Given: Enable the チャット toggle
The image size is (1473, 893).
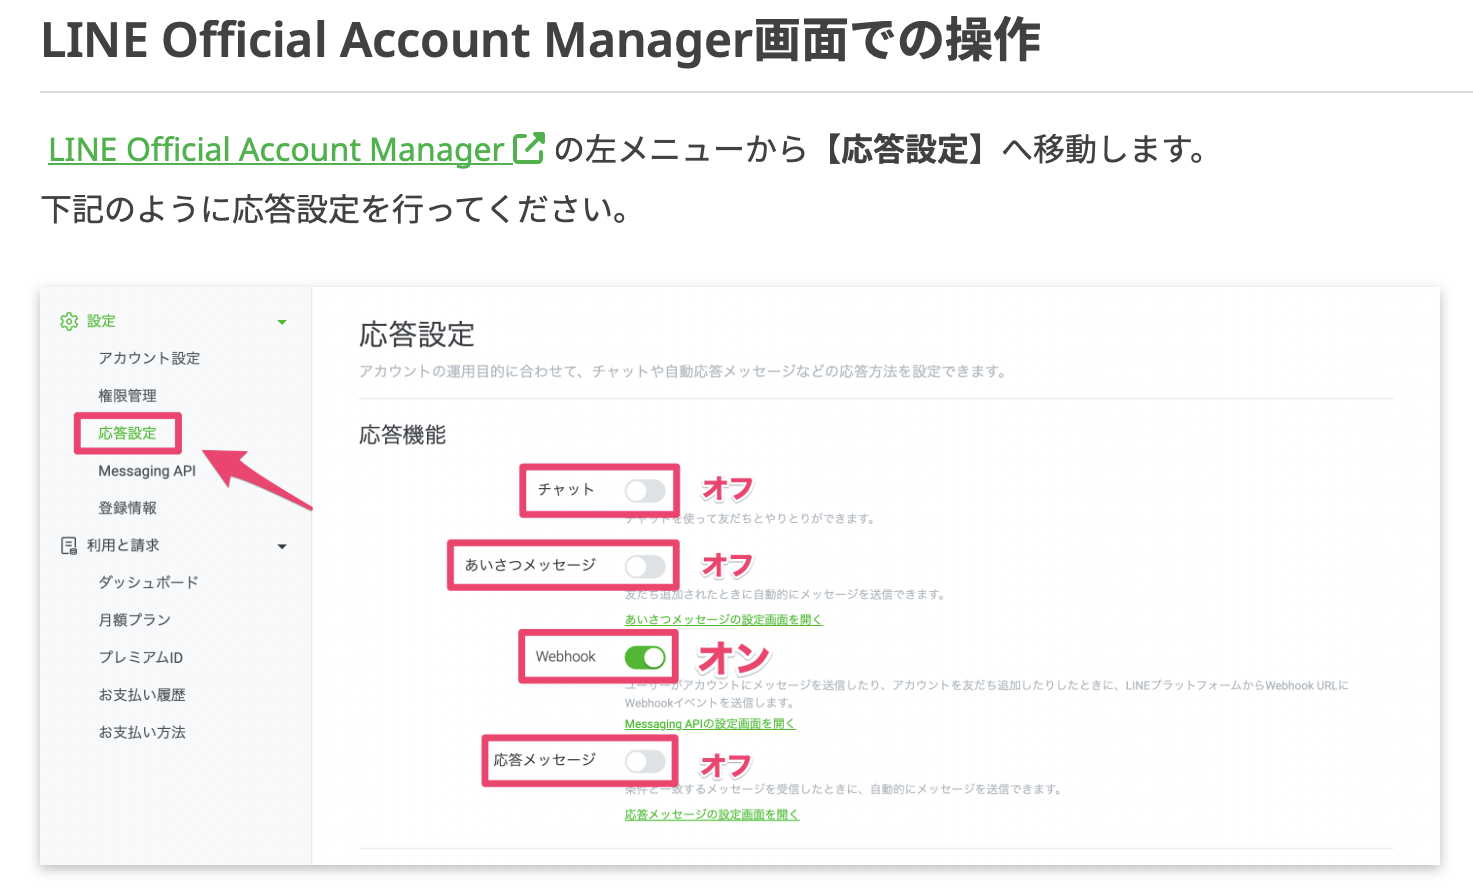Looking at the screenshot, I should 646,490.
